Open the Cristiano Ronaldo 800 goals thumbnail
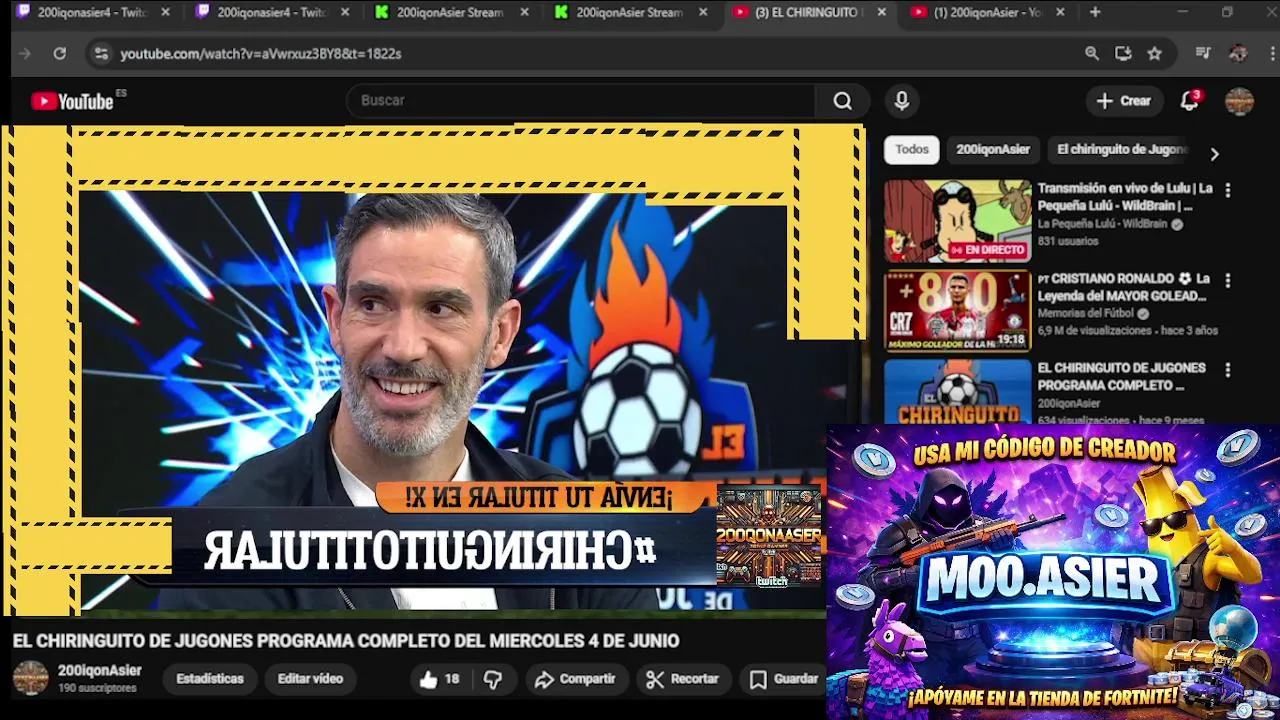Image resolution: width=1280 pixels, height=720 pixels. pos(957,311)
